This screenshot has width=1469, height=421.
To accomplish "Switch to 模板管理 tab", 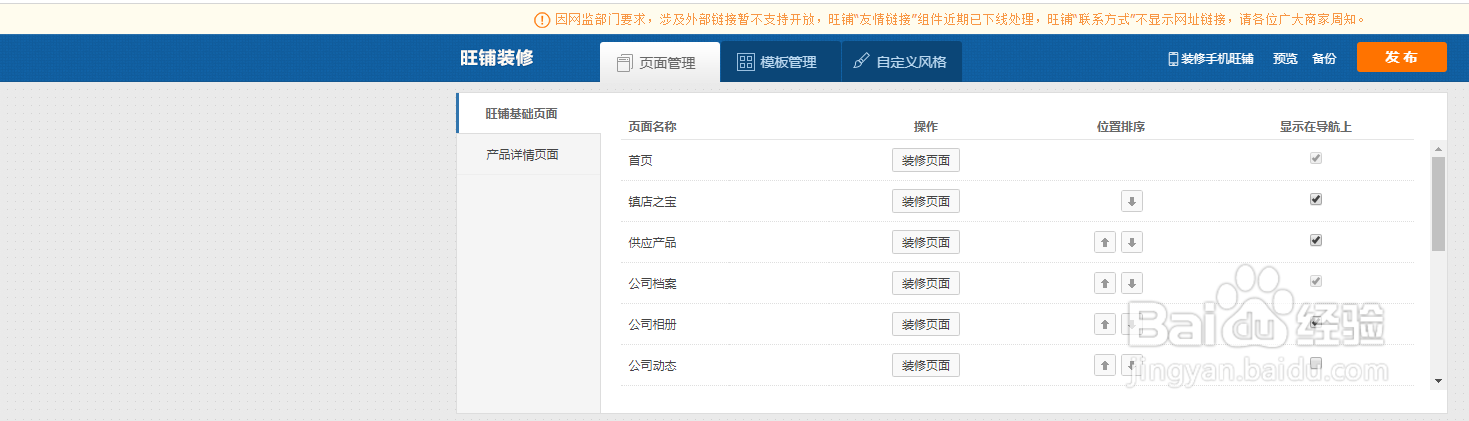I will (x=780, y=62).
